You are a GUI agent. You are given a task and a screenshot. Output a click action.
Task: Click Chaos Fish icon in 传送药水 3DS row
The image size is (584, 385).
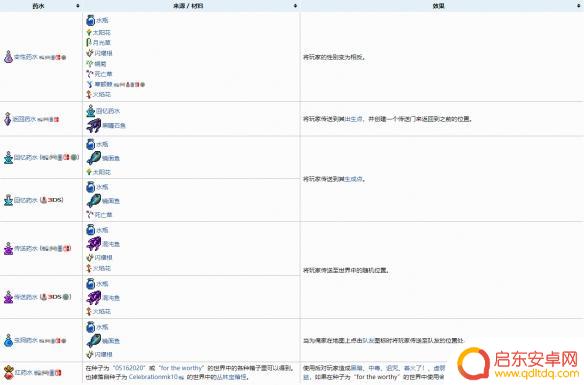click(x=93, y=298)
